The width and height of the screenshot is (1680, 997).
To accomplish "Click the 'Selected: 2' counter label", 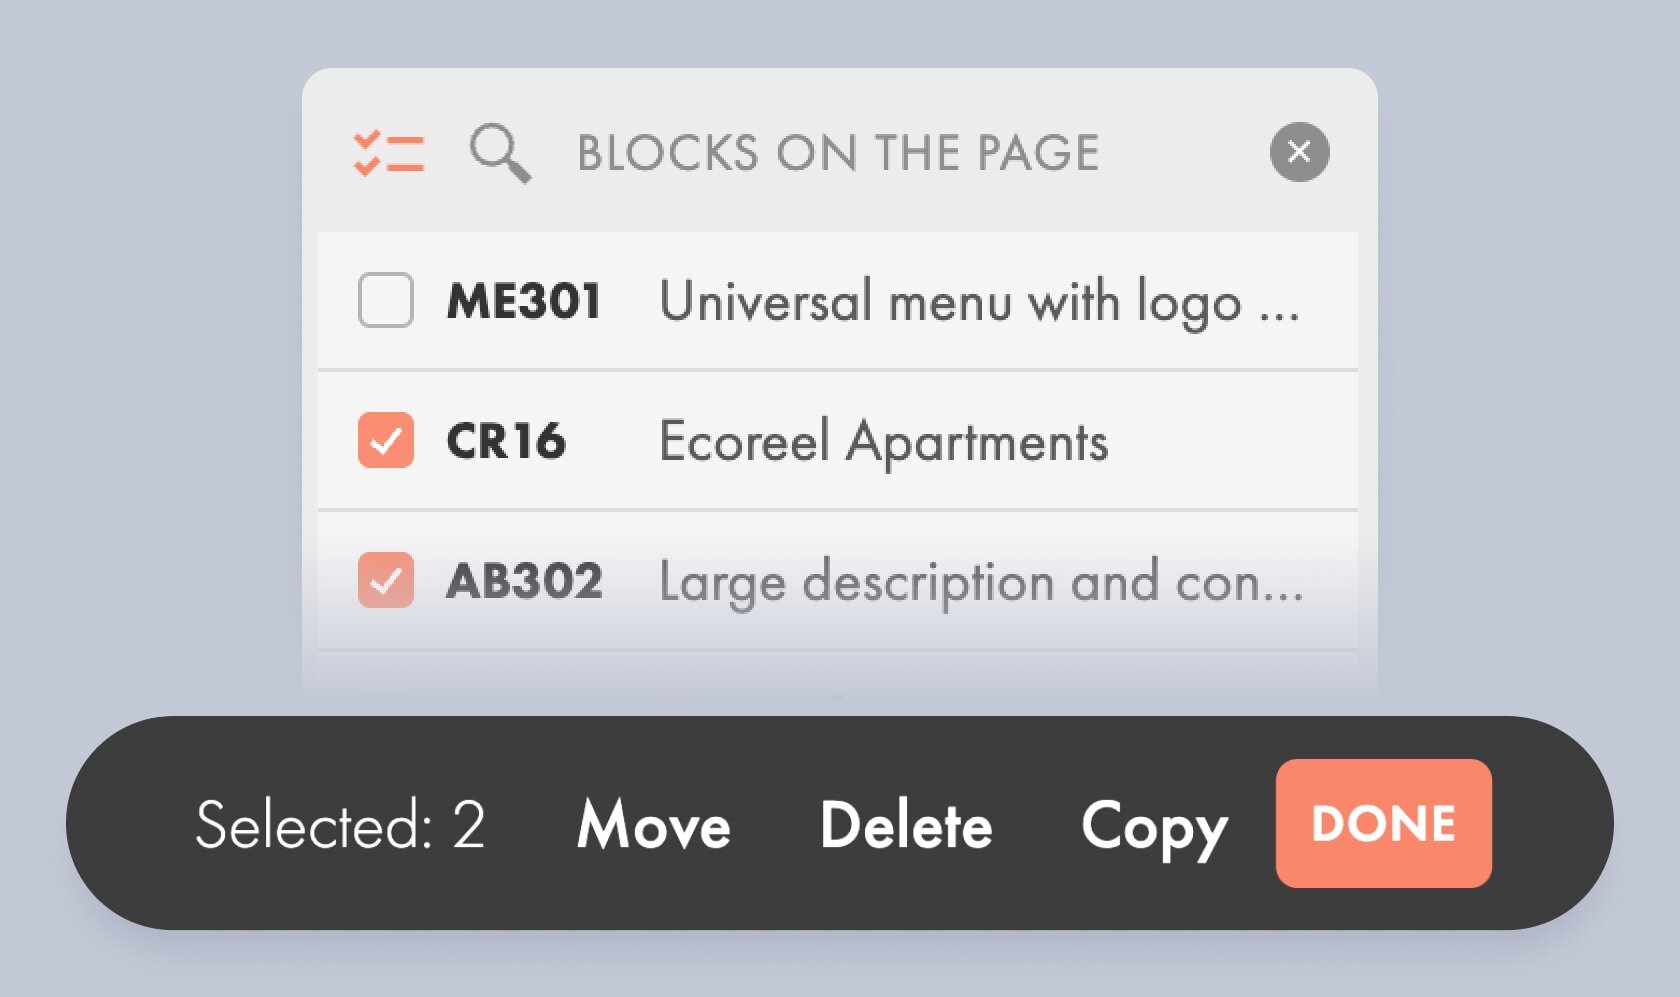I will pyautogui.click(x=340, y=825).
